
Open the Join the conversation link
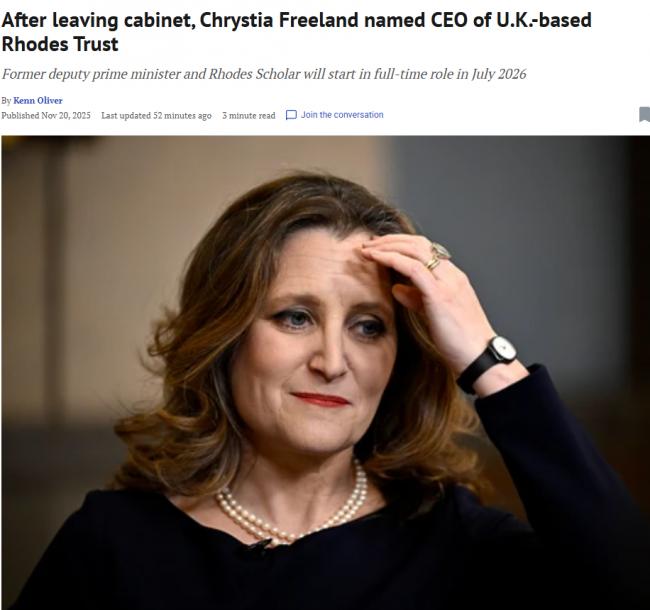coord(342,115)
